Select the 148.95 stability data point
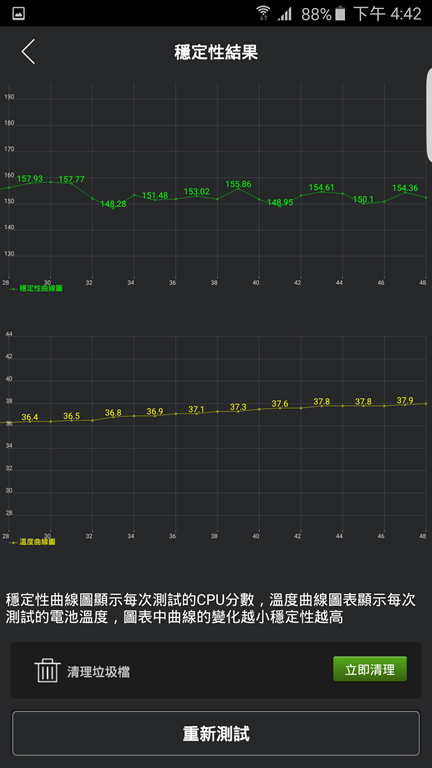 pyautogui.click(x=280, y=202)
